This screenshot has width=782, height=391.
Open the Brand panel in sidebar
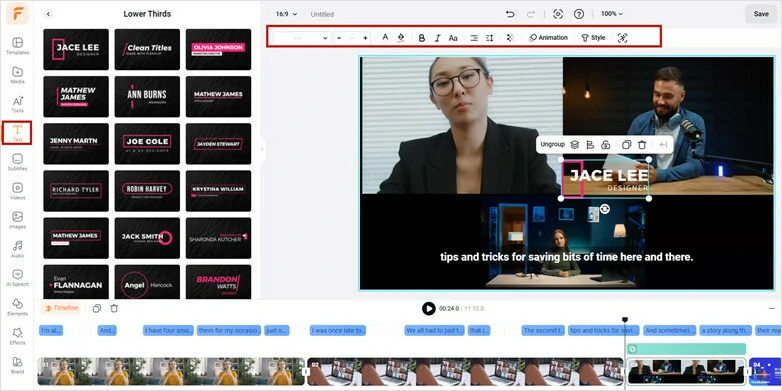(x=17, y=365)
